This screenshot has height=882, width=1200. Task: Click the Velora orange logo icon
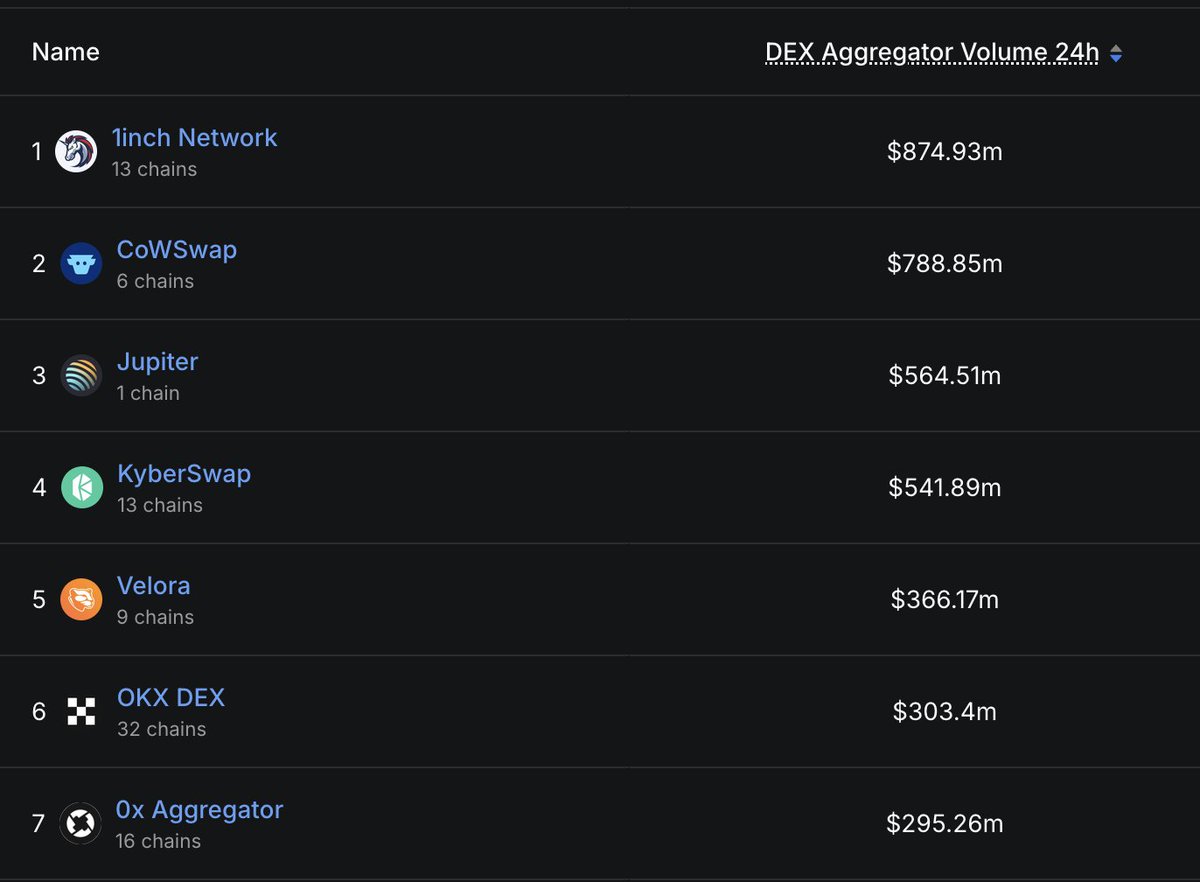(81, 600)
